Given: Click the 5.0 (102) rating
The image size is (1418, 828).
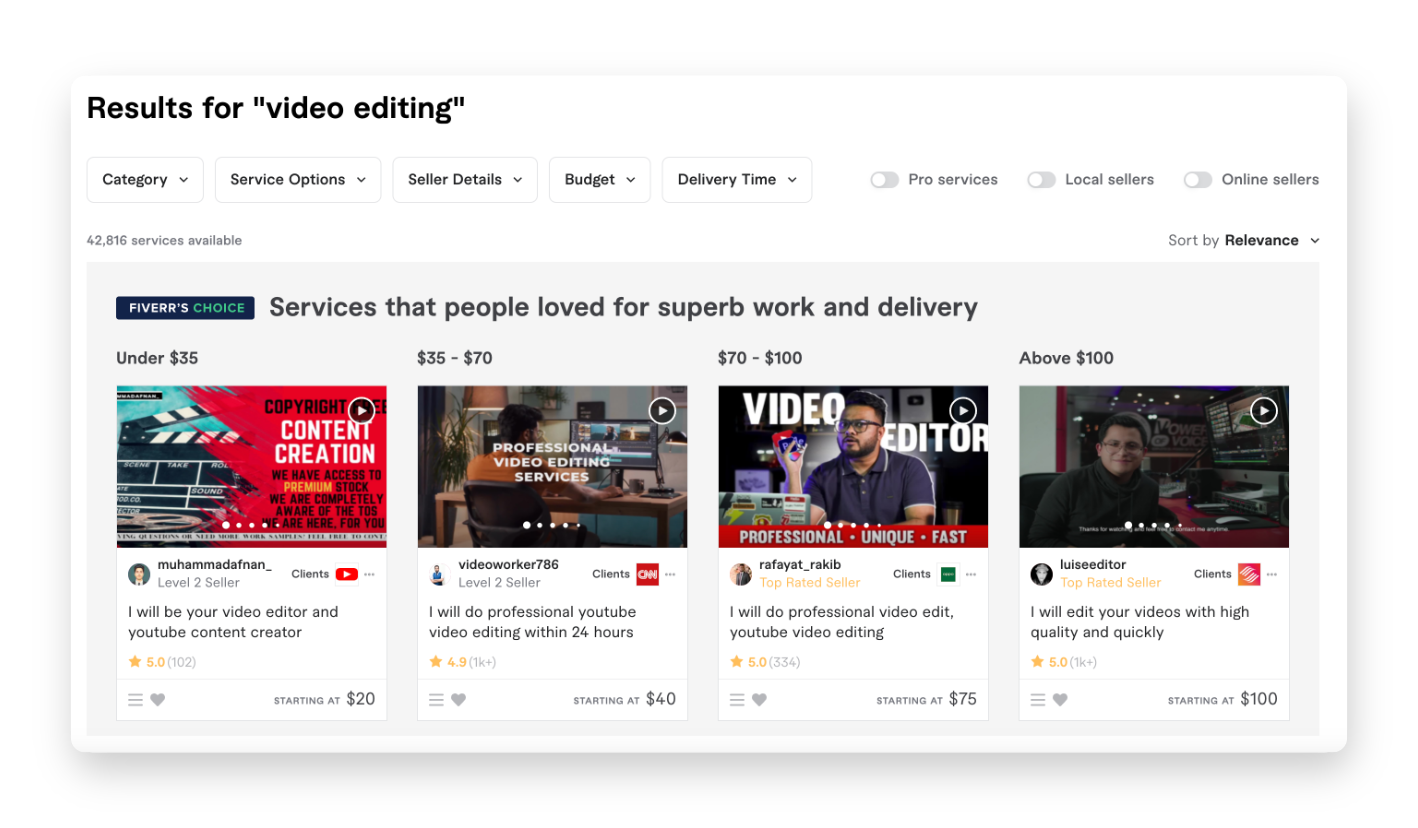Looking at the screenshot, I should (162, 662).
